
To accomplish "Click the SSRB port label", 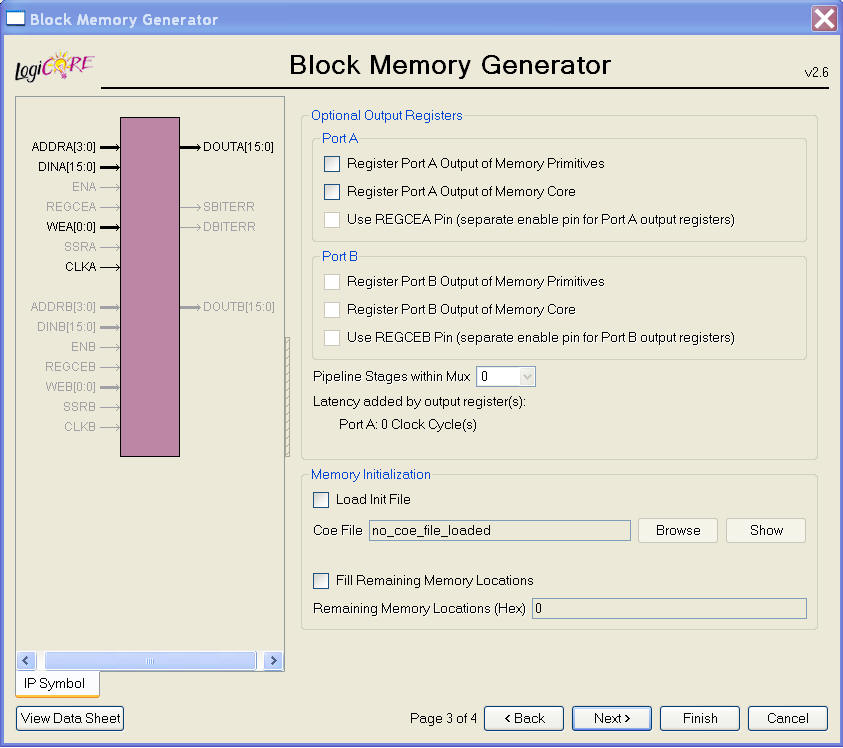I will (x=80, y=407).
